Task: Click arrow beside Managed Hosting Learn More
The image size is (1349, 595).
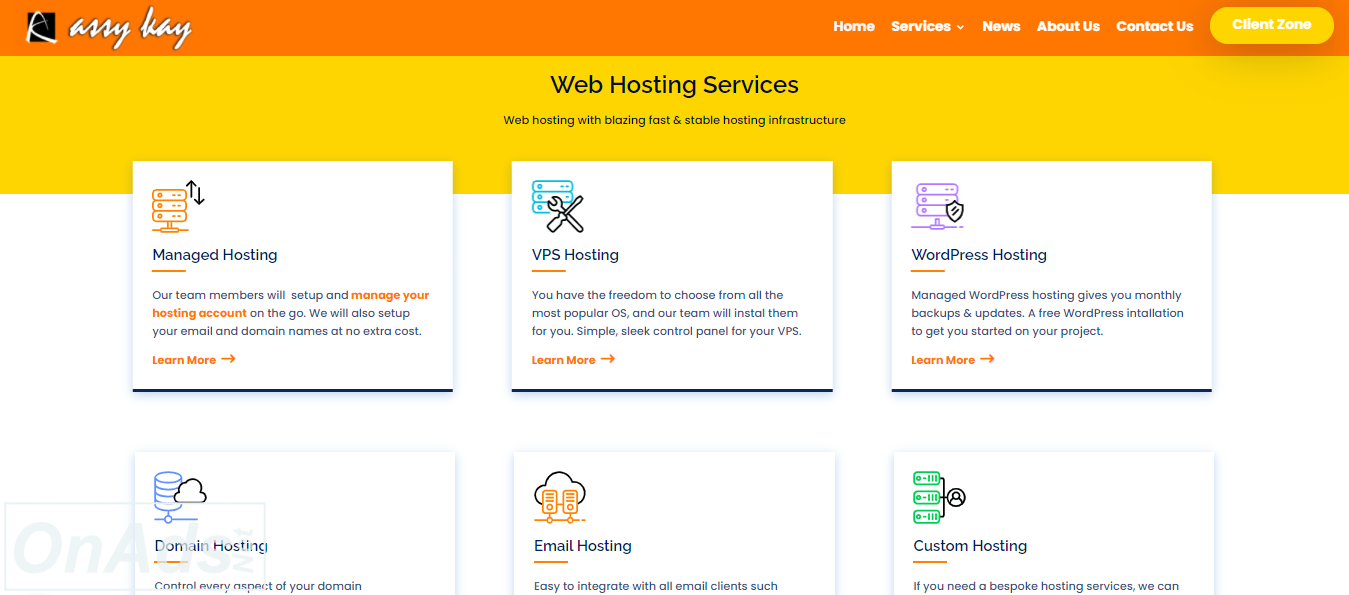Action: [228, 359]
